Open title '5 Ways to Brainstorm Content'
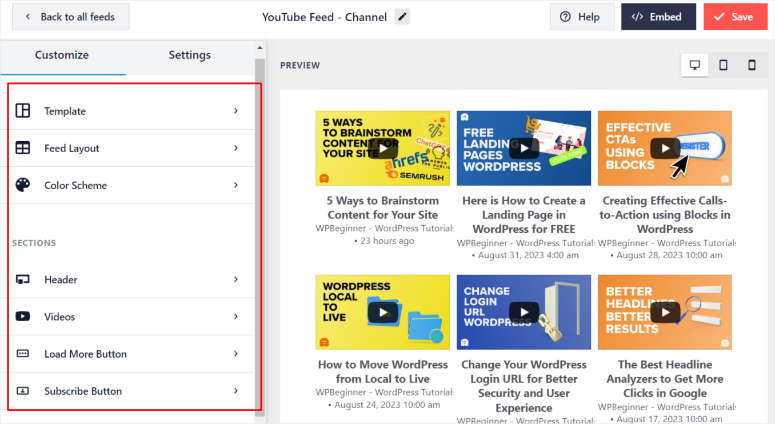The image size is (775, 424). point(383,208)
